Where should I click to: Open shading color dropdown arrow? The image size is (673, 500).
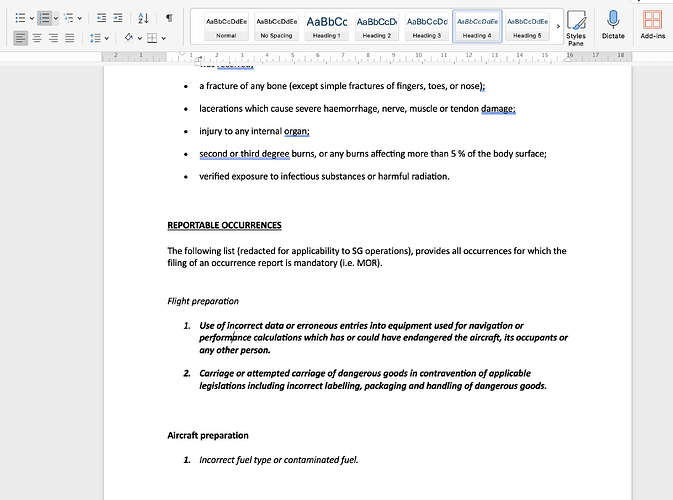pyautogui.click(x=139, y=39)
